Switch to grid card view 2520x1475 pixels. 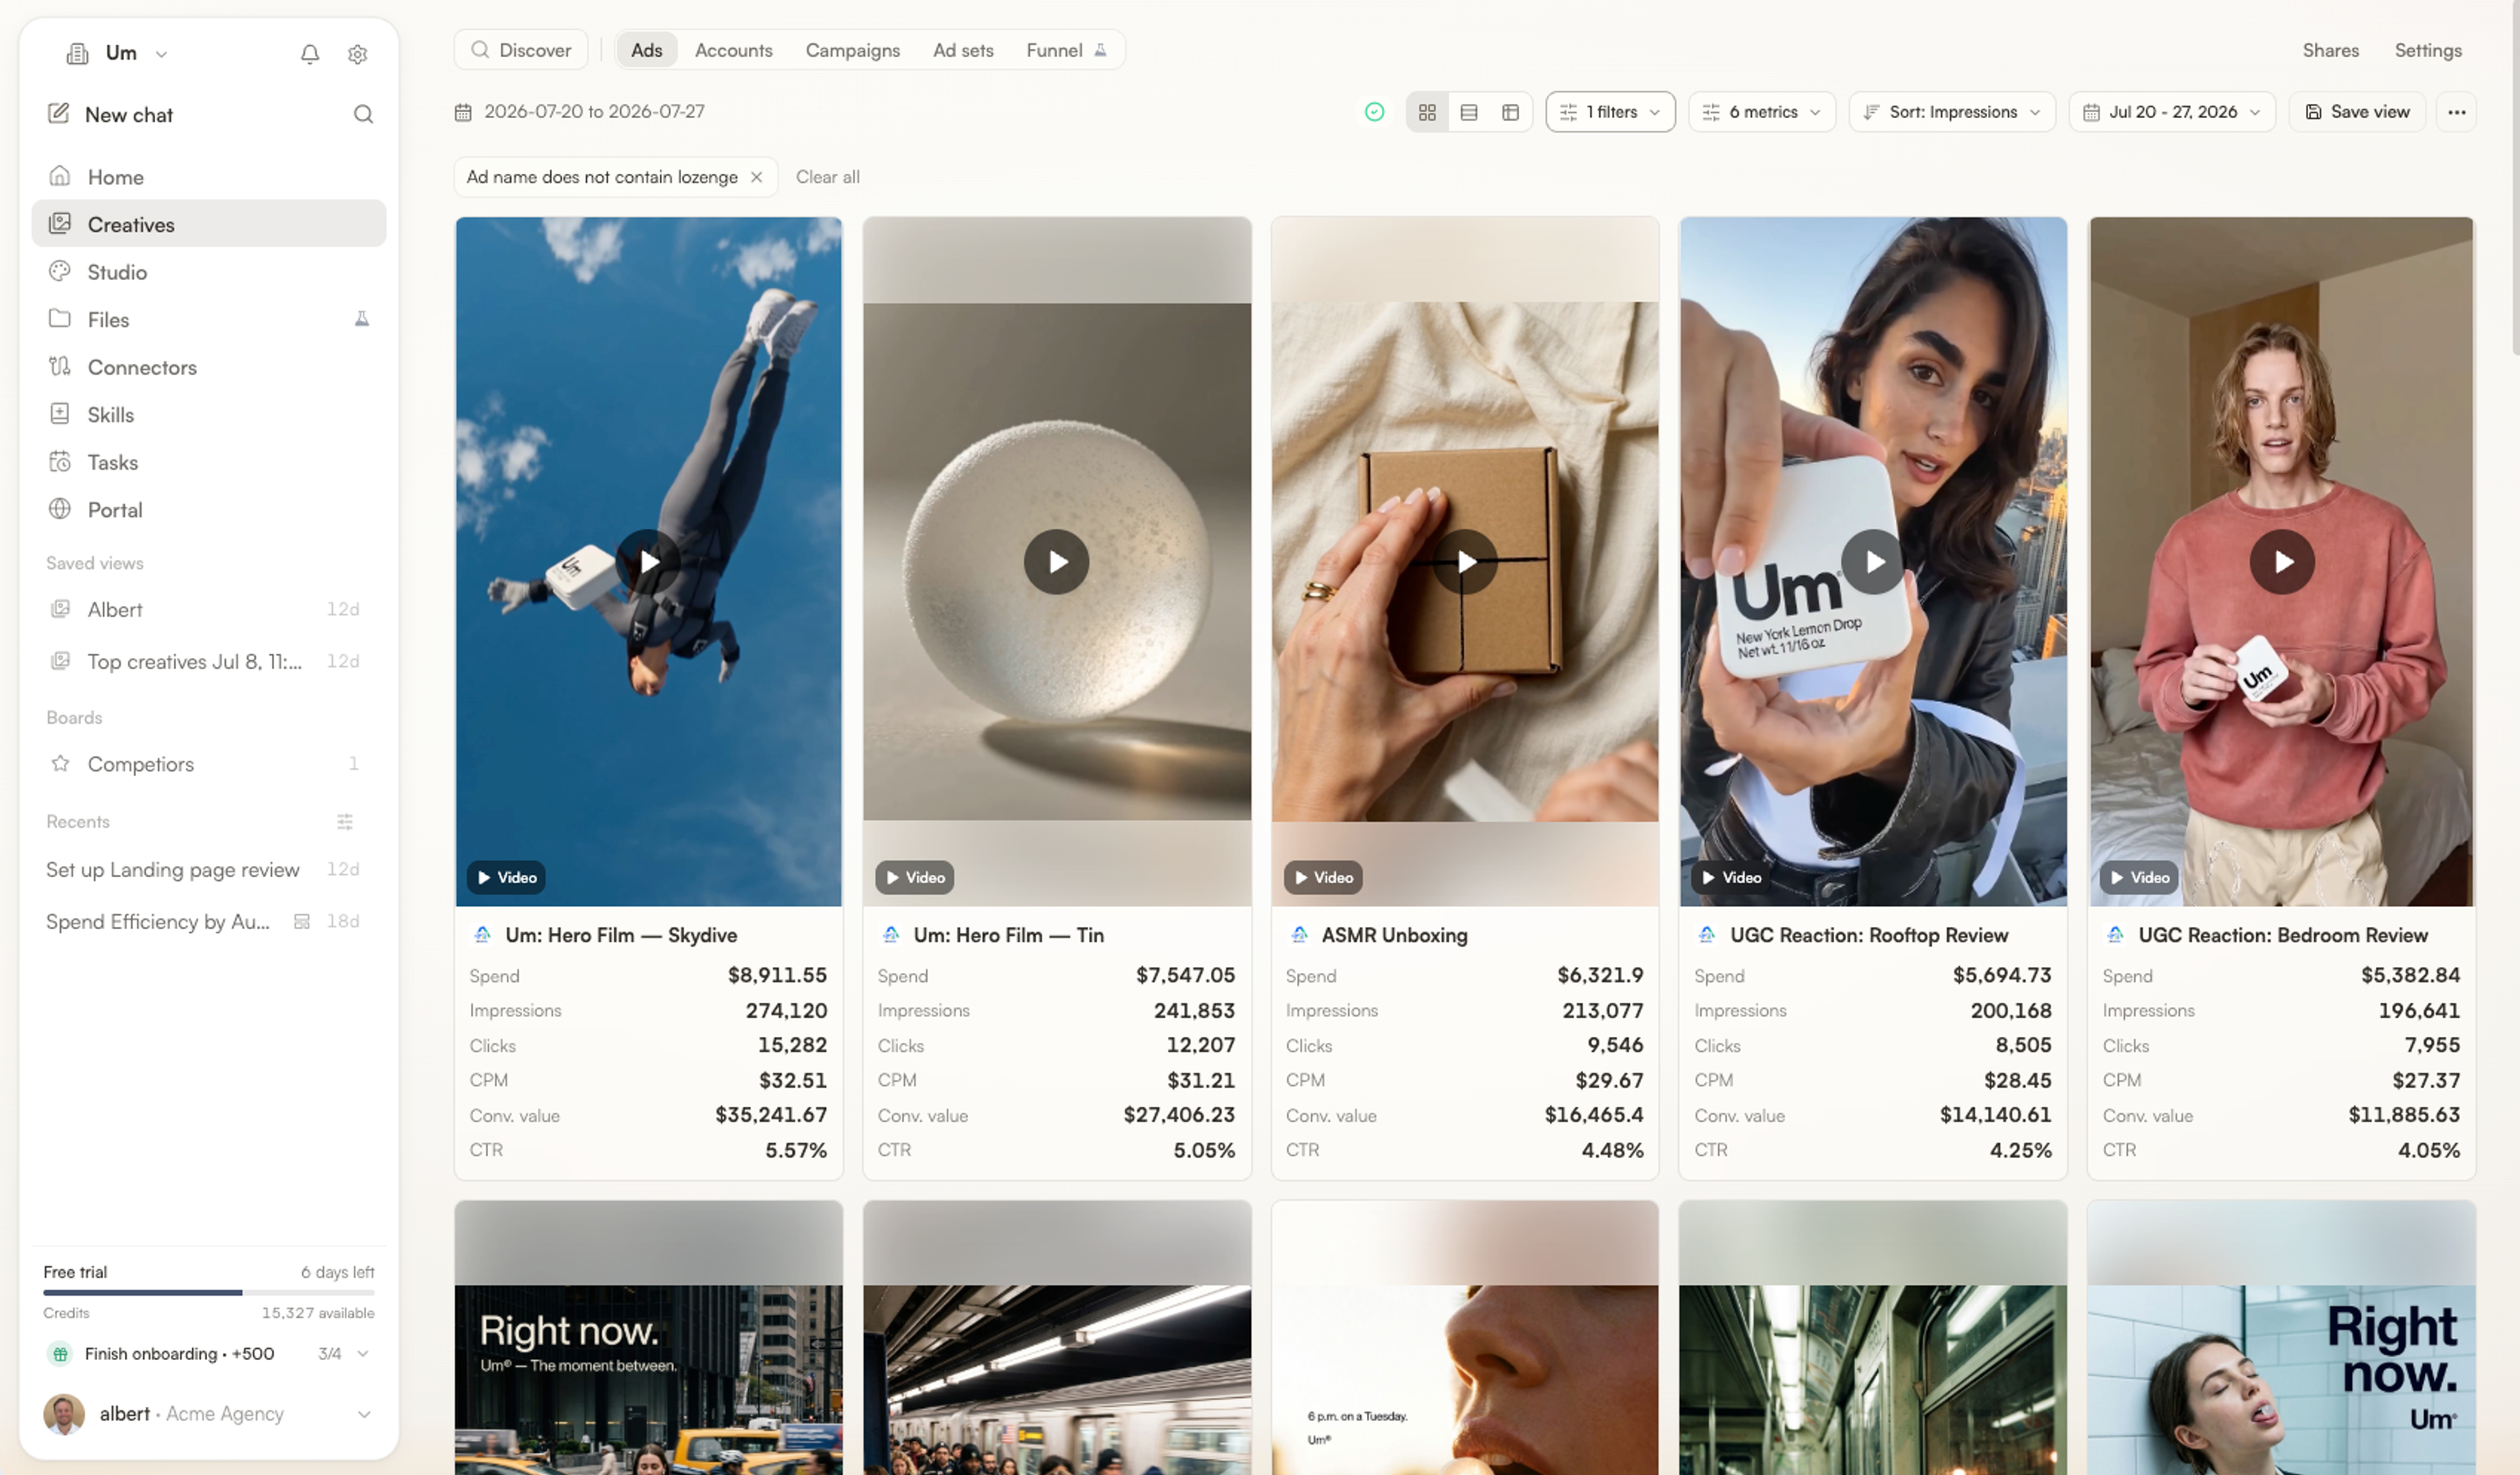point(1427,112)
